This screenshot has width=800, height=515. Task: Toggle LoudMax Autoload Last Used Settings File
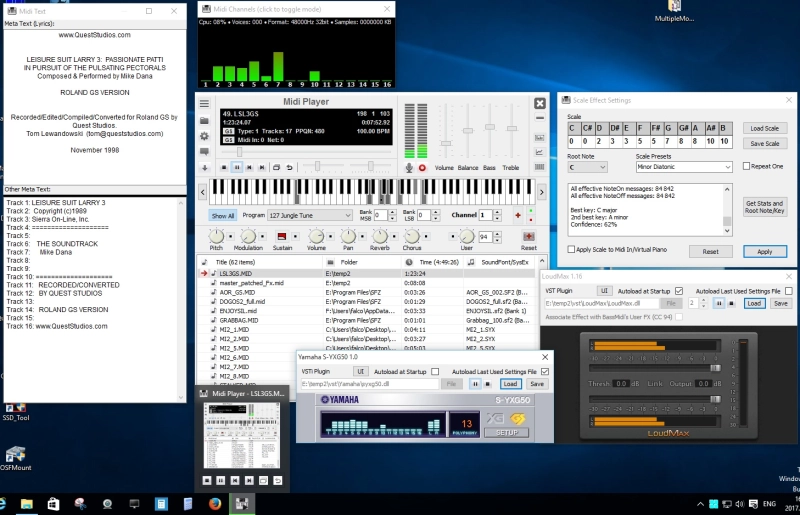[789, 291]
